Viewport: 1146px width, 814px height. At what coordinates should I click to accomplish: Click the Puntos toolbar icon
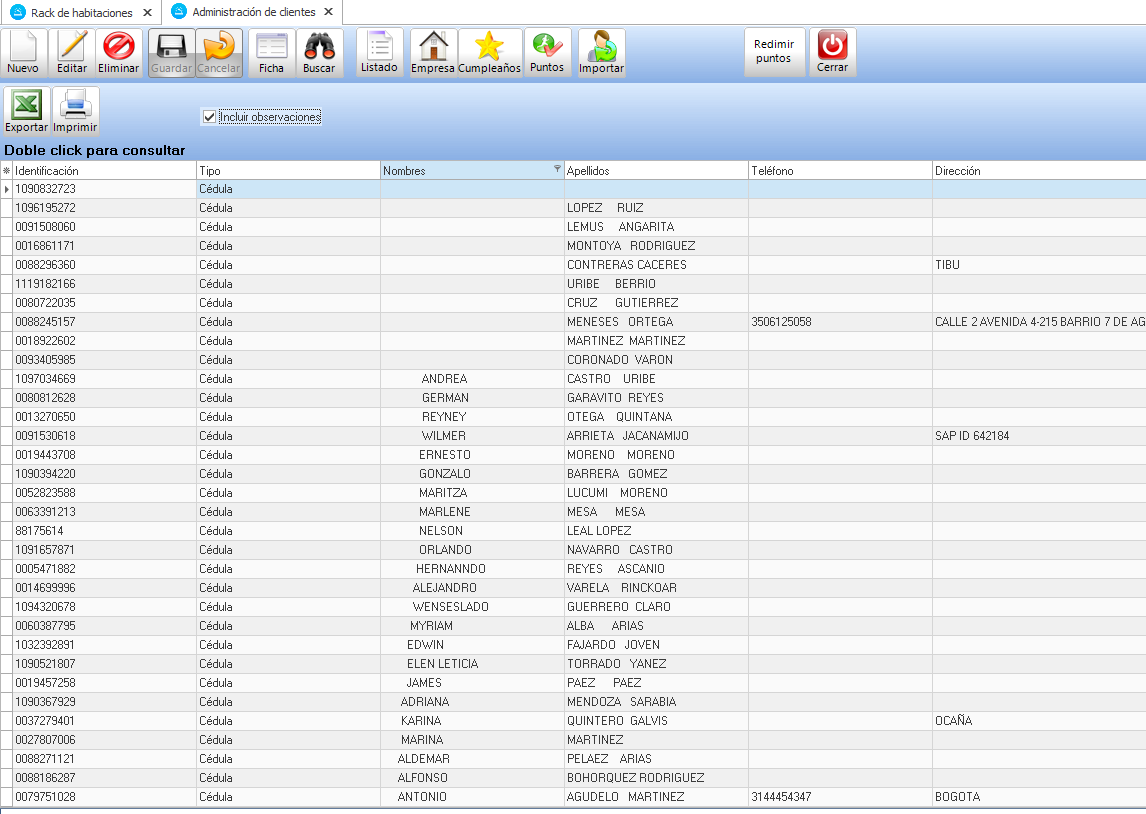click(547, 53)
